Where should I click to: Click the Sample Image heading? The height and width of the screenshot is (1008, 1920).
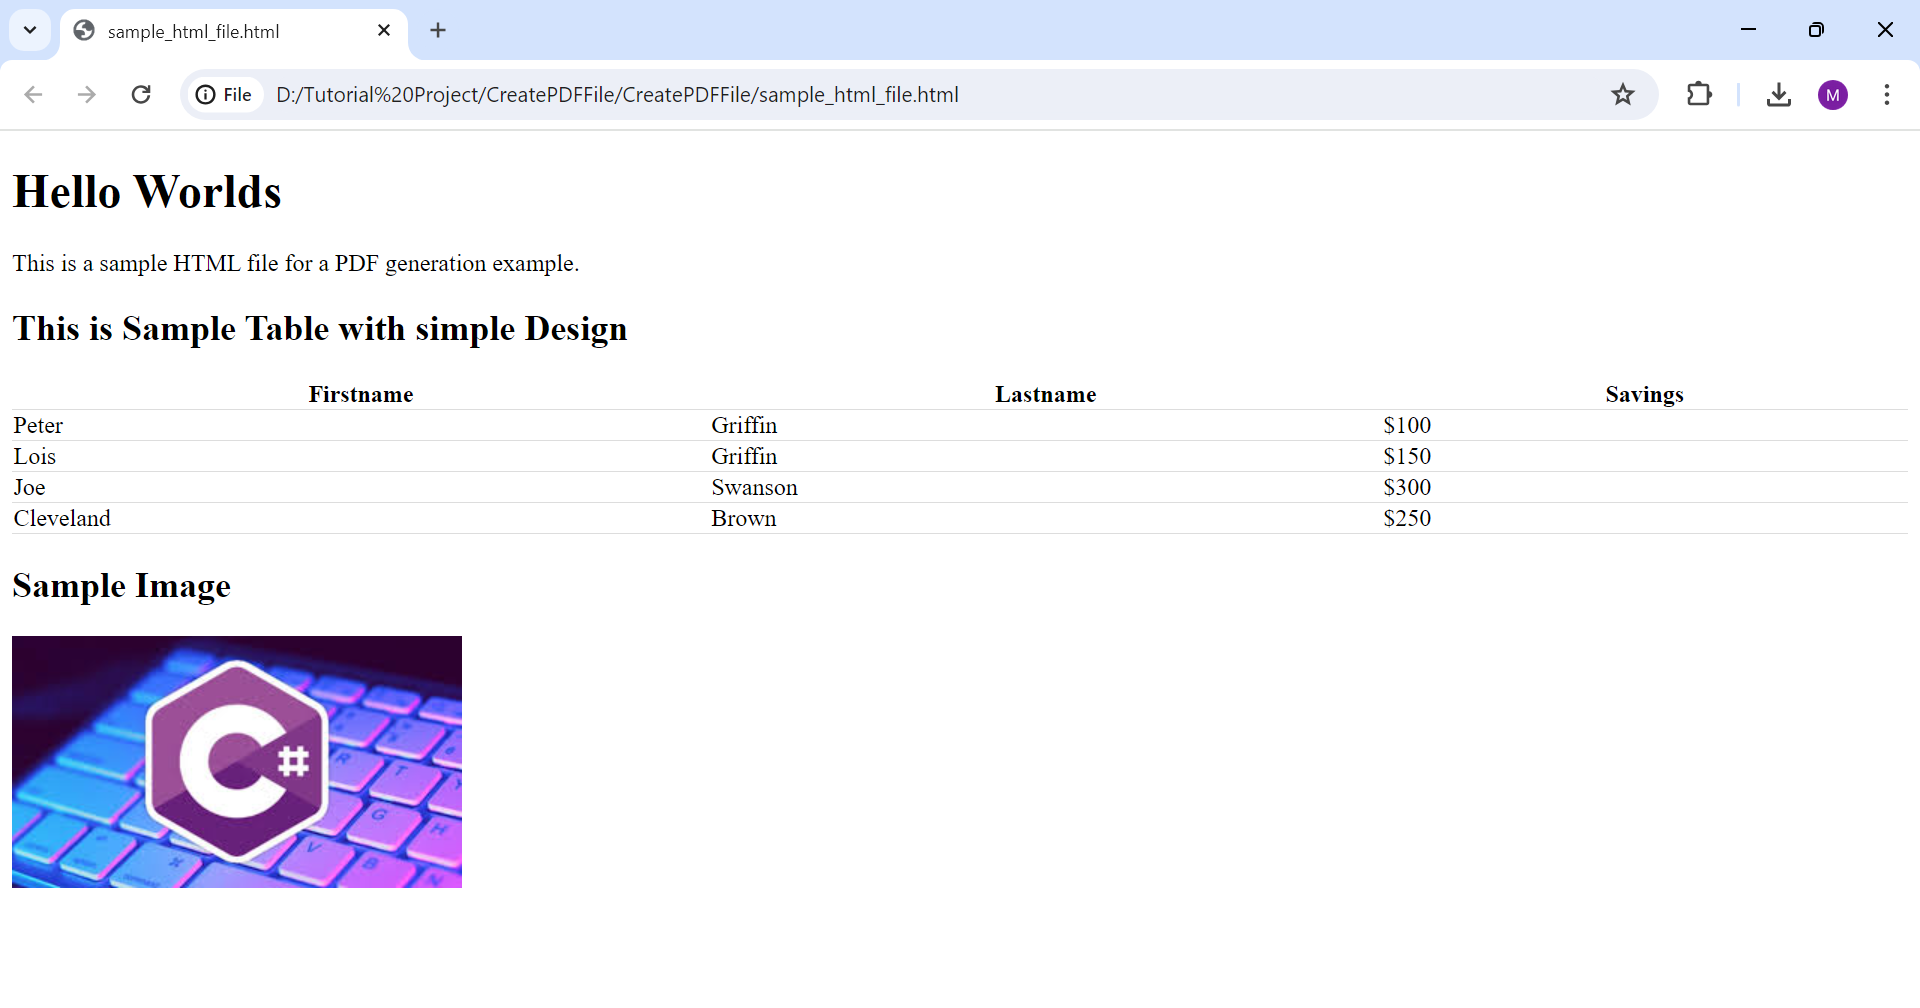(122, 586)
